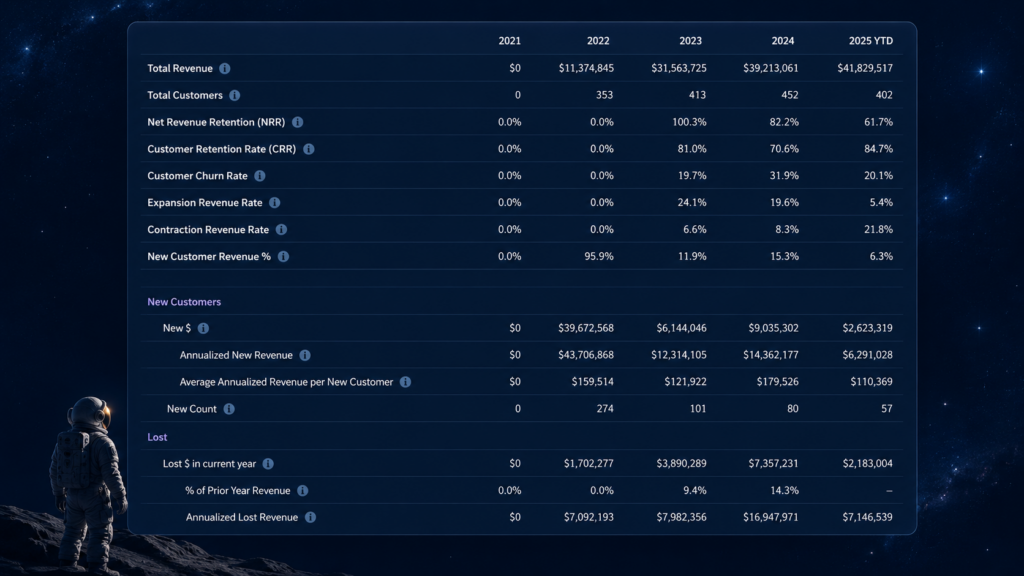Click the 21.8% contraction rate value
This screenshot has width=1024, height=576.
pyautogui.click(x=878, y=229)
